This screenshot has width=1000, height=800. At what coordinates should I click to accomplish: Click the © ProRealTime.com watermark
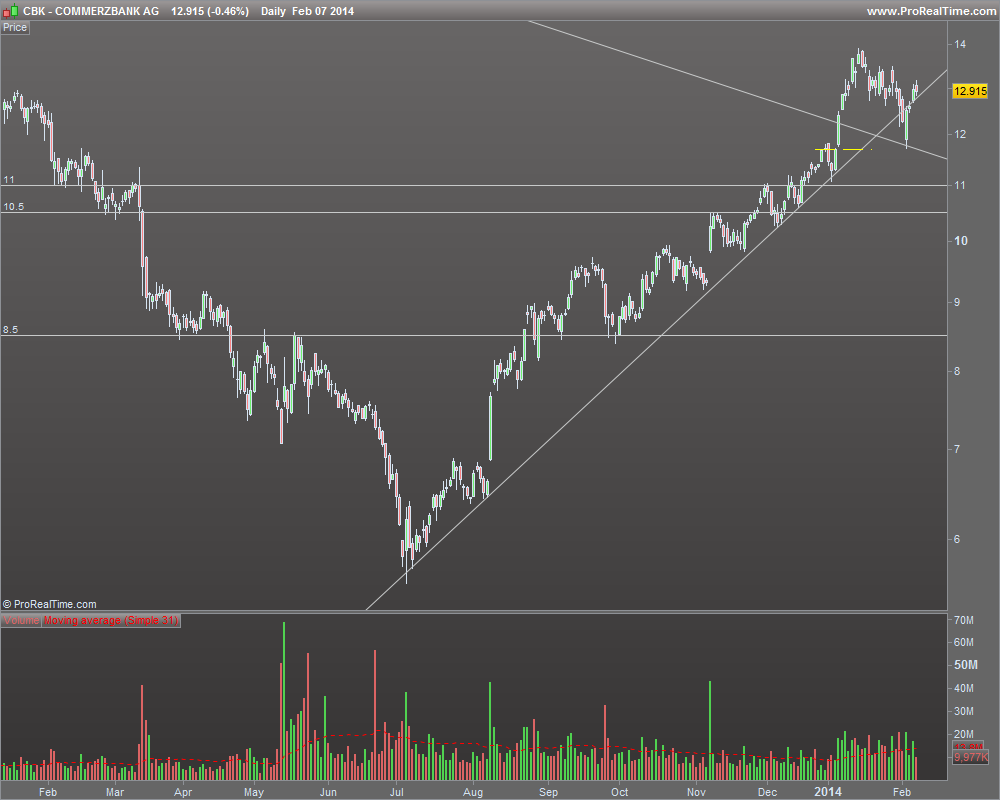pyautogui.click(x=50, y=604)
